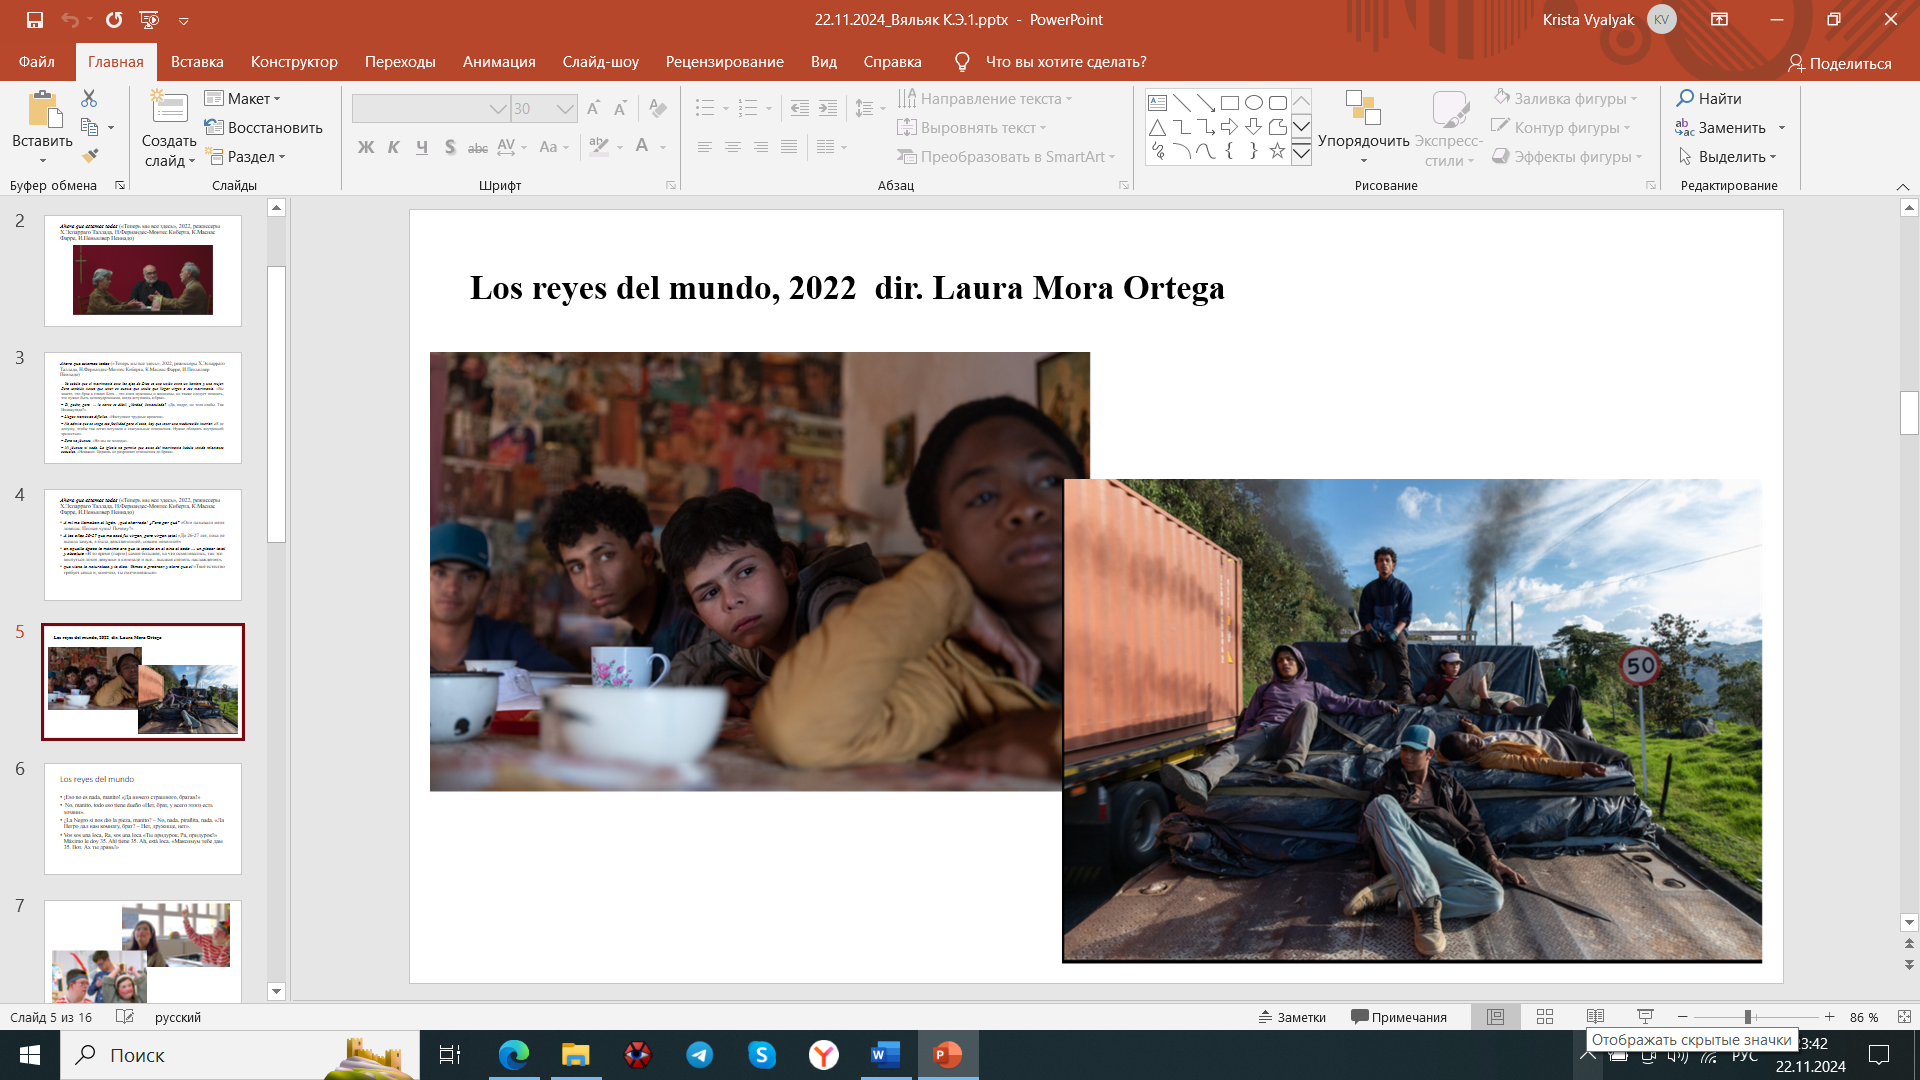Expand the shapes gallery with the More arrow
Image resolution: width=1920 pixels, height=1080 pixels.
tap(1301, 153)
